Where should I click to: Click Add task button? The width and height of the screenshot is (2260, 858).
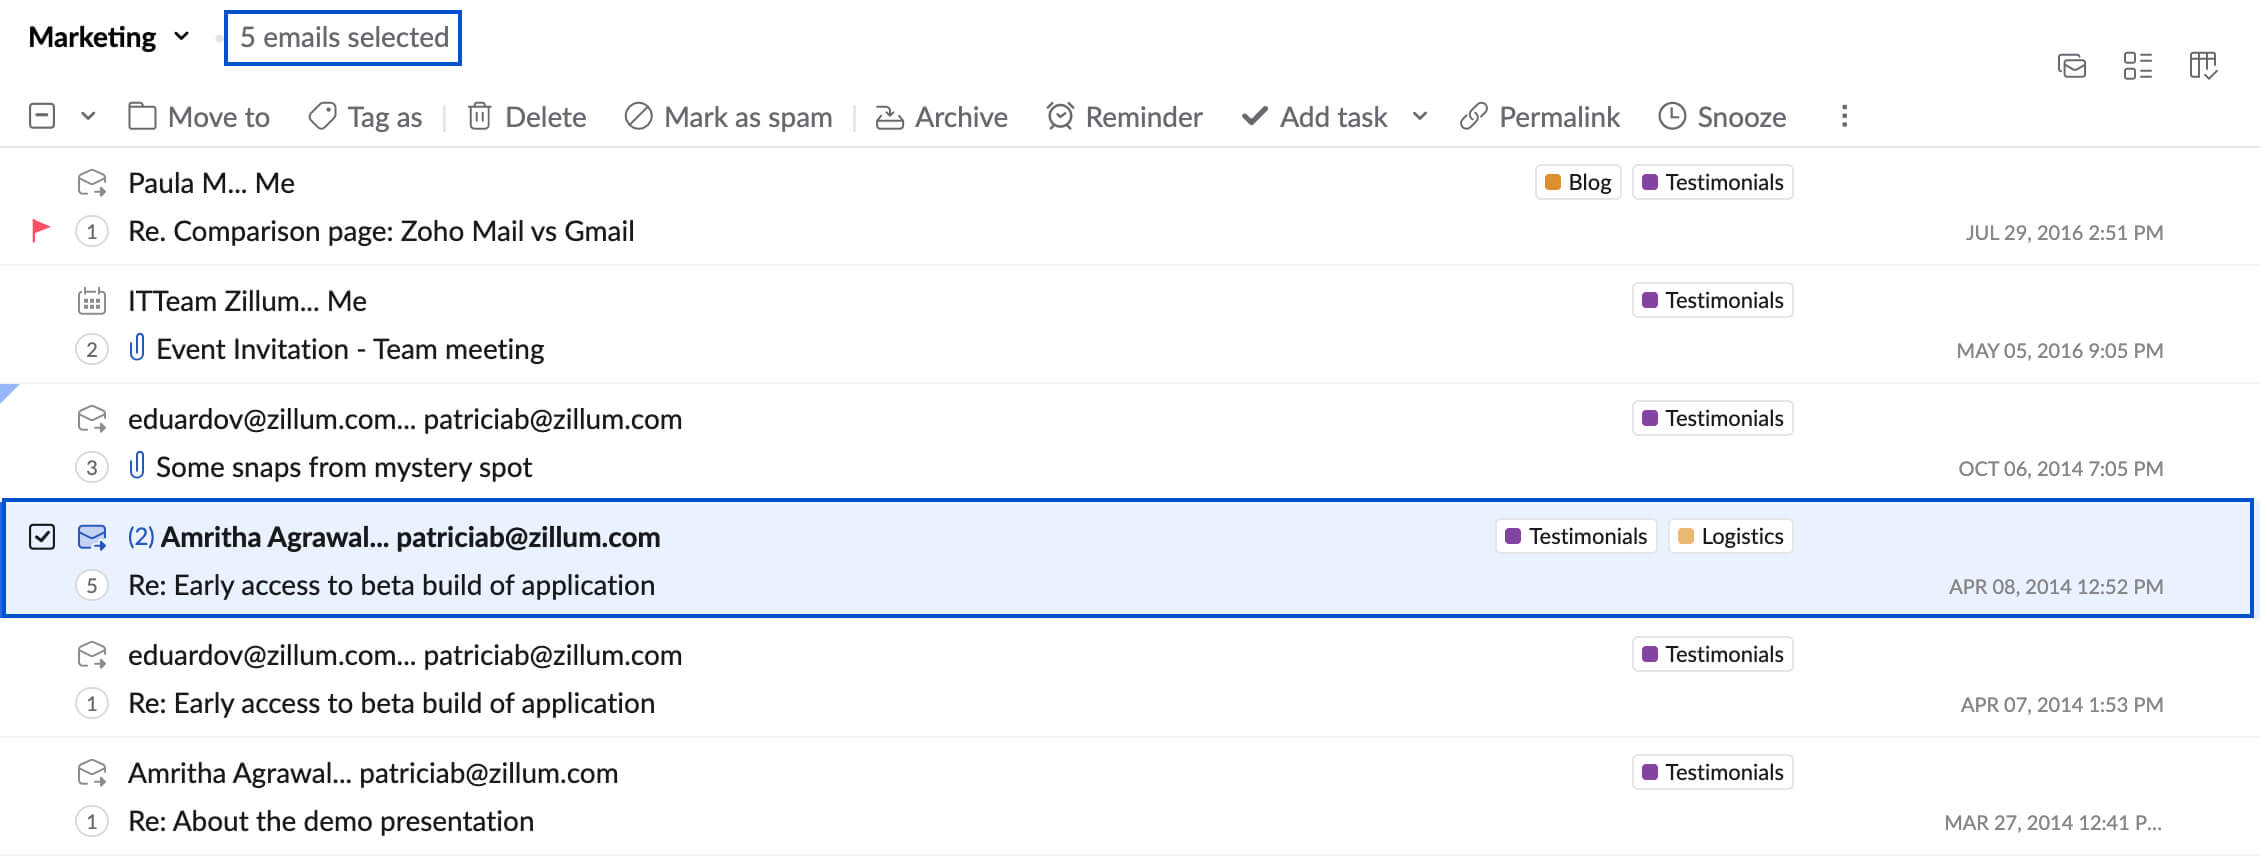[1315, 117]
